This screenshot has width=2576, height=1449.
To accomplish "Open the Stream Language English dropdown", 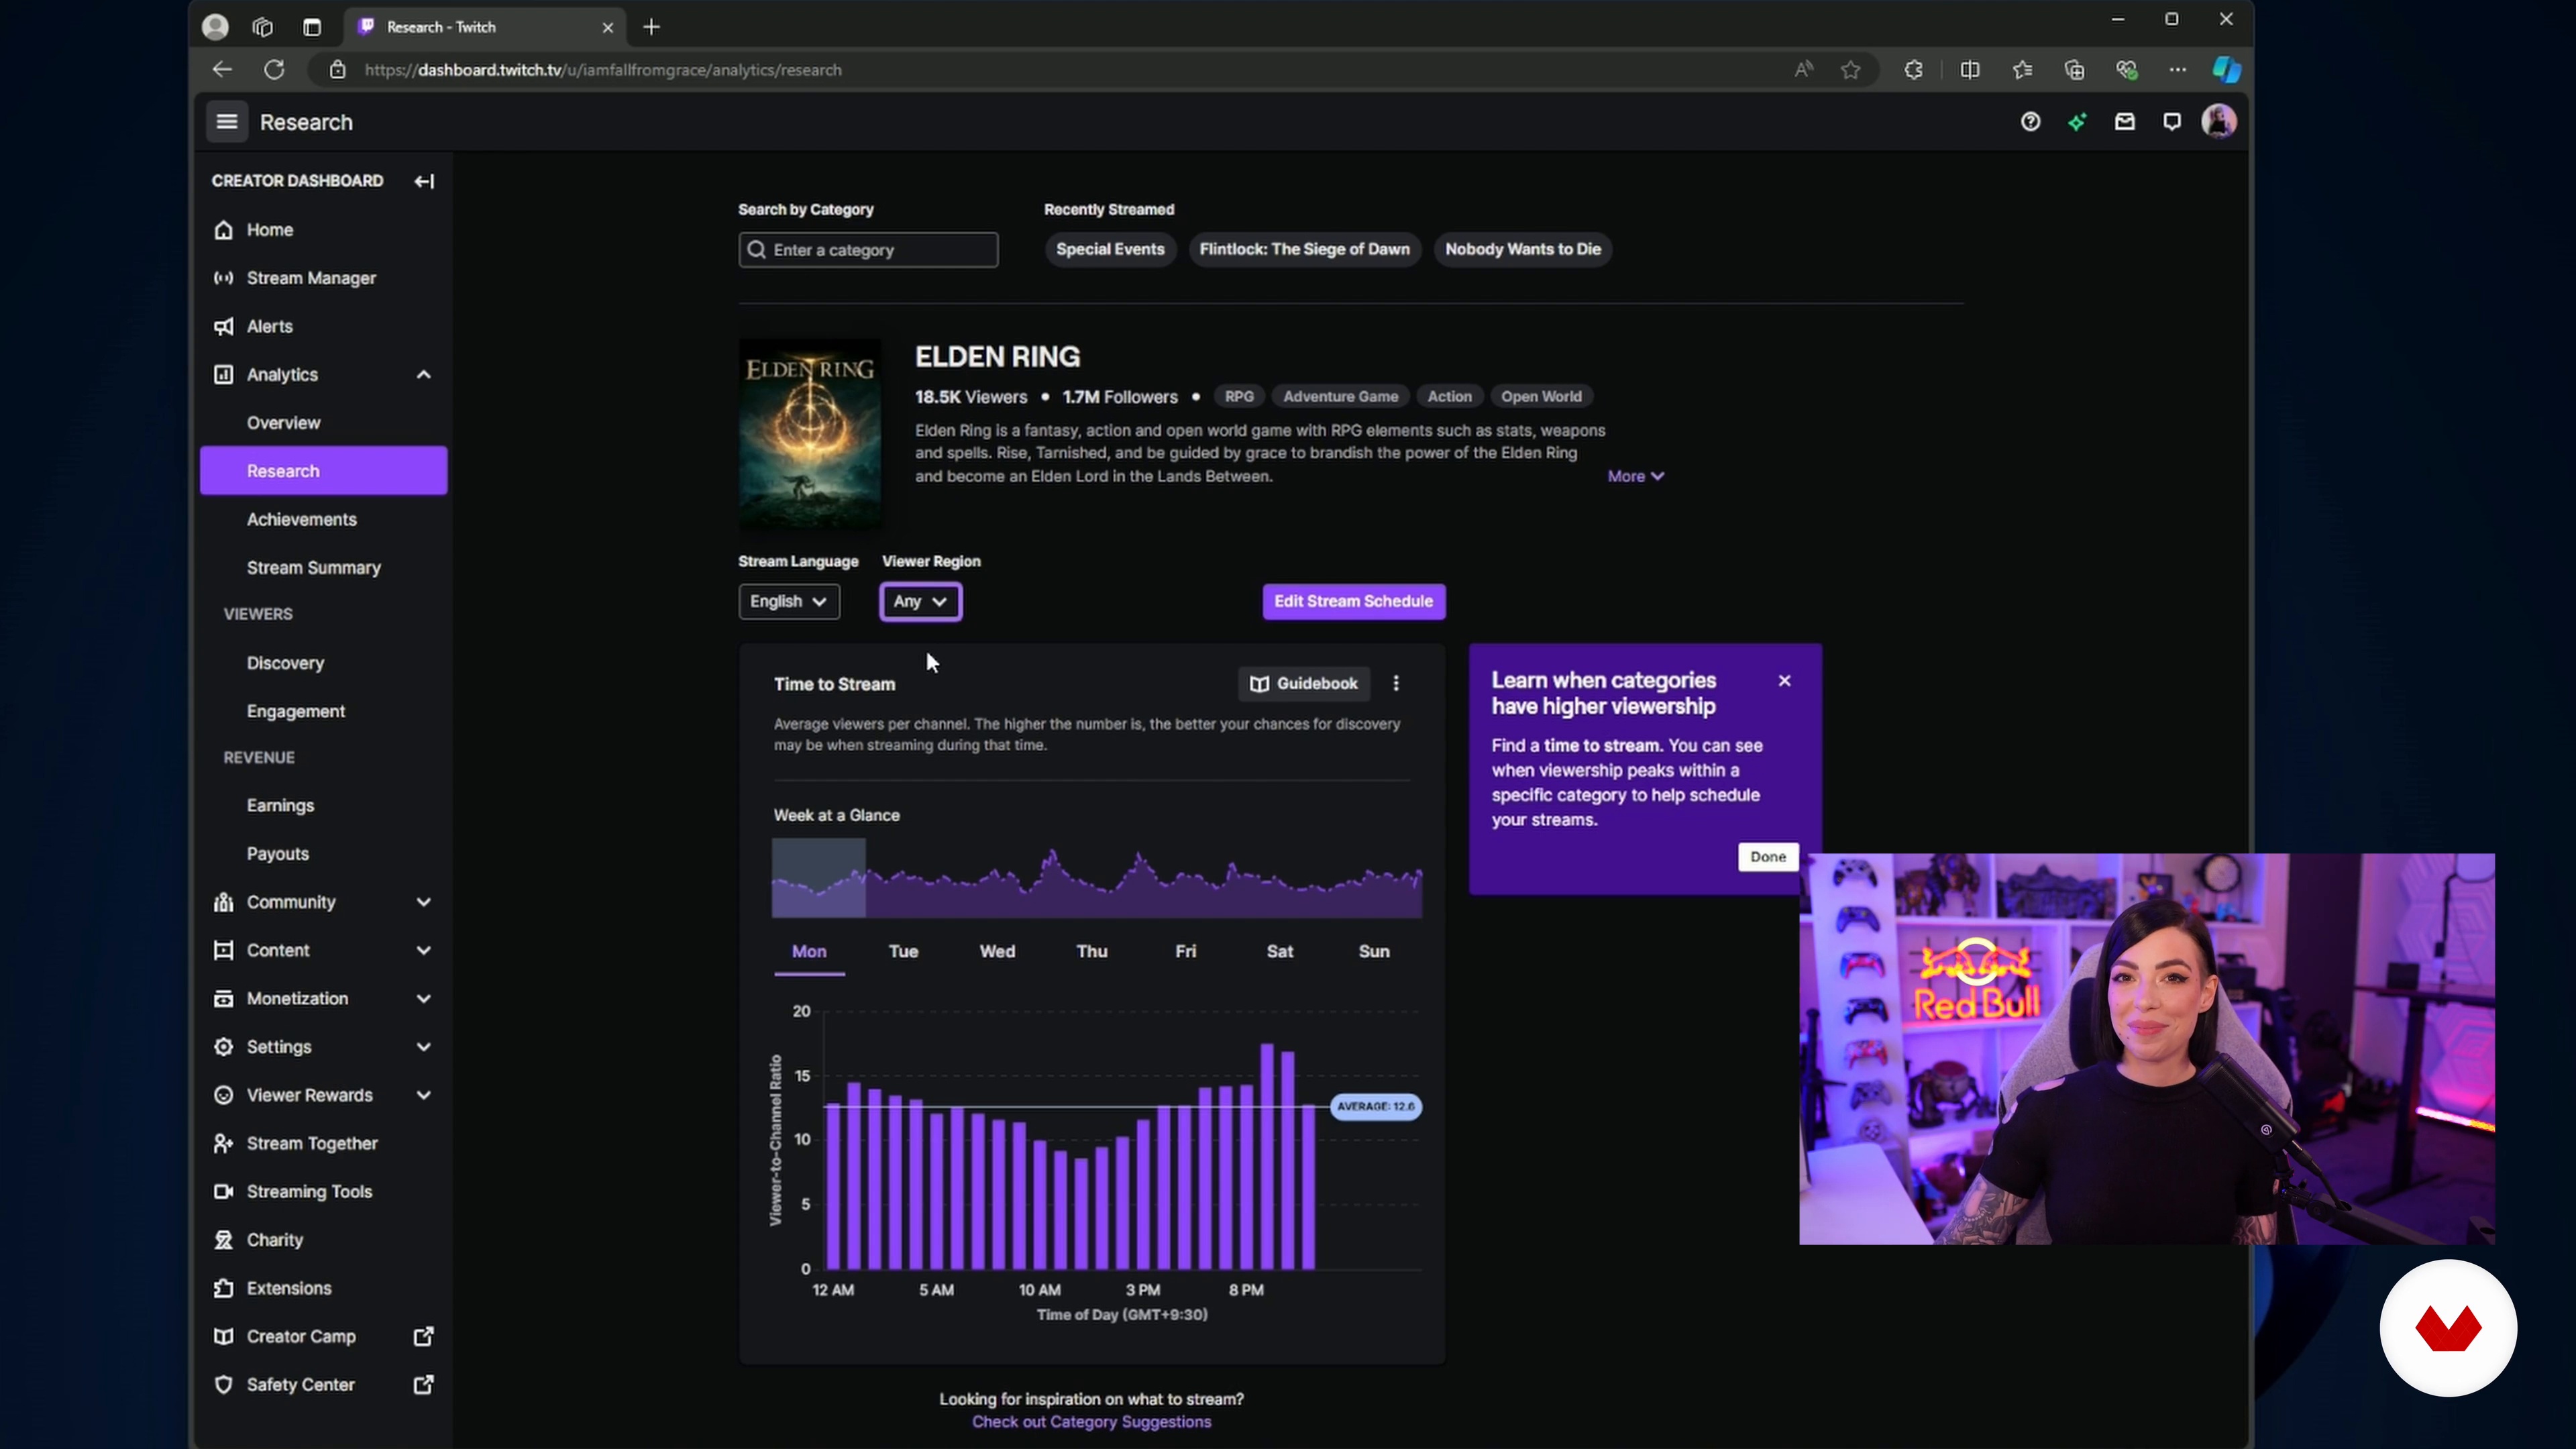I will click(x=789, y=602).
